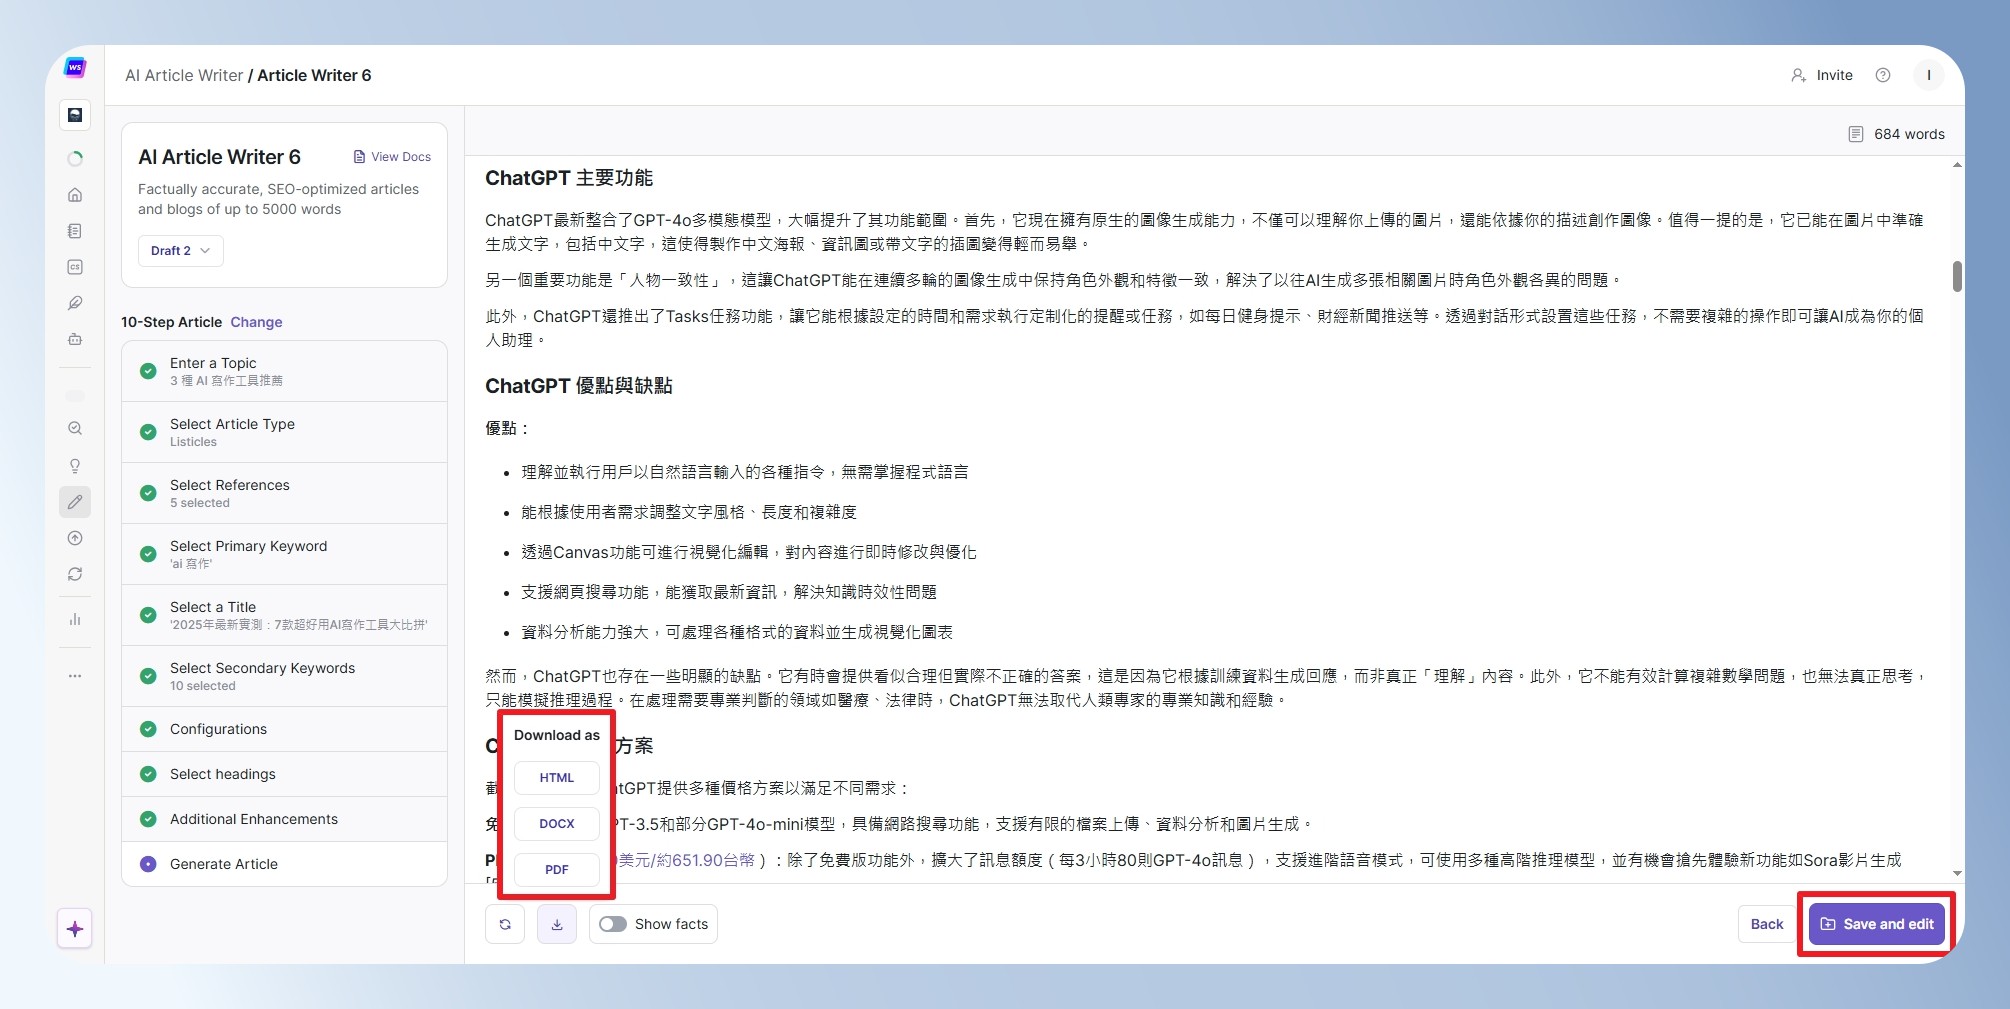
Task: Open the user profile avatar 'I'
Action: pos(1929,75)
